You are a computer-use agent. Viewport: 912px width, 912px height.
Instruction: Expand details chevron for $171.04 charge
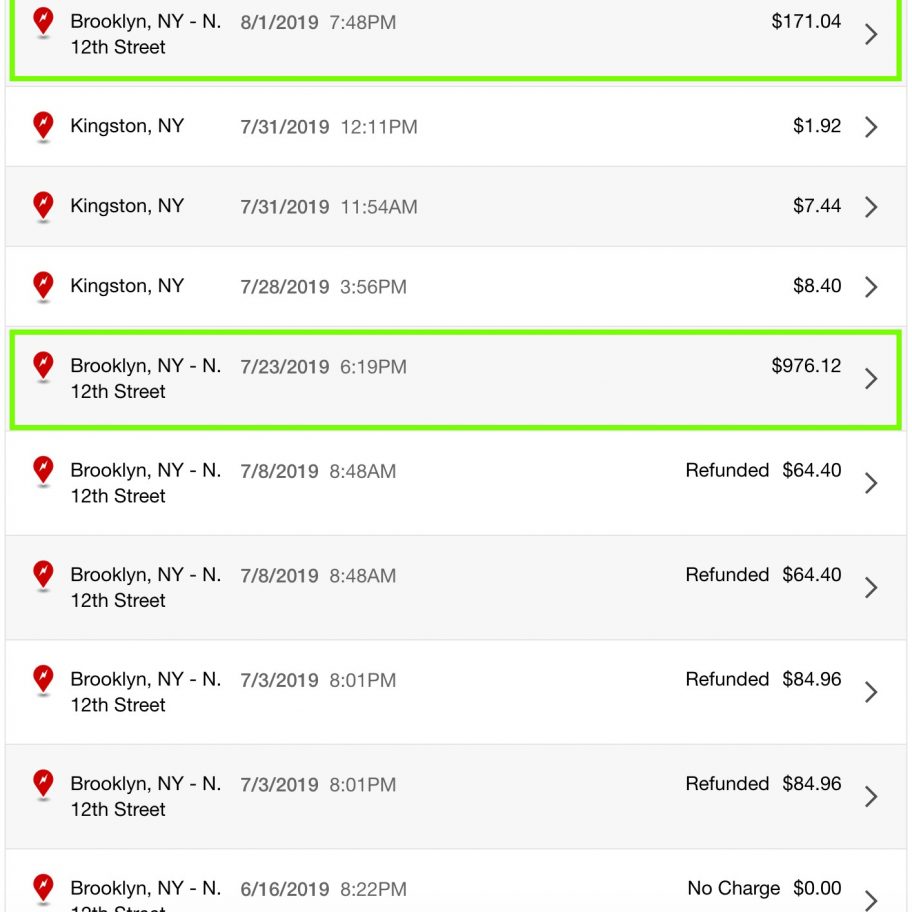click(871, 34)
